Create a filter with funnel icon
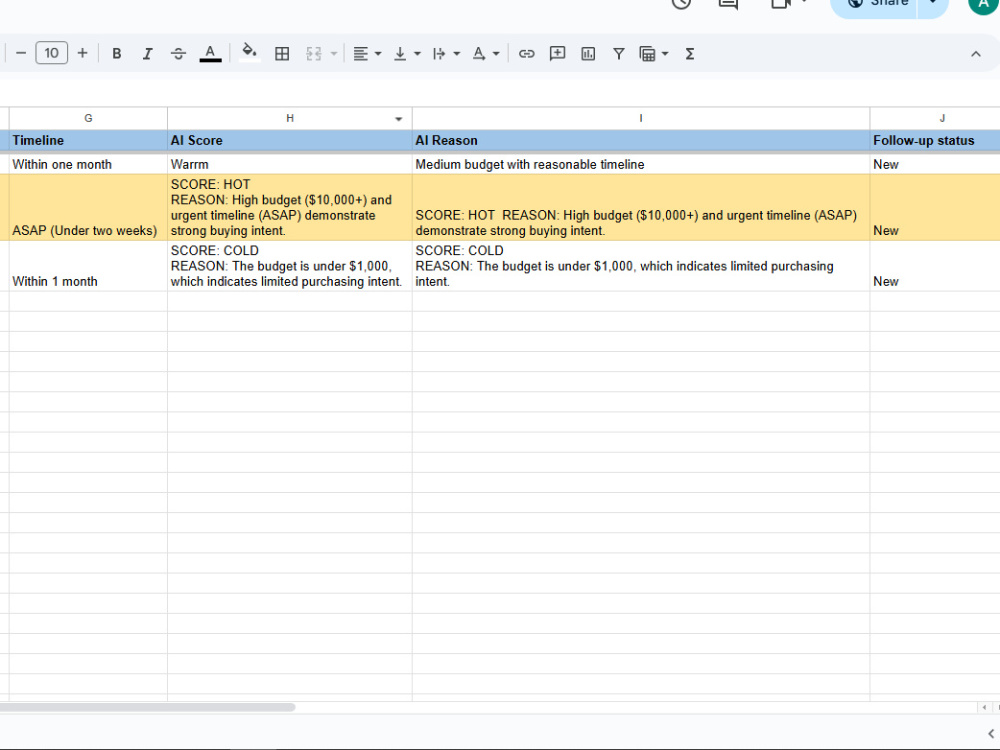The height and width of the screenshot is (750, 1000). click(619, 54)
